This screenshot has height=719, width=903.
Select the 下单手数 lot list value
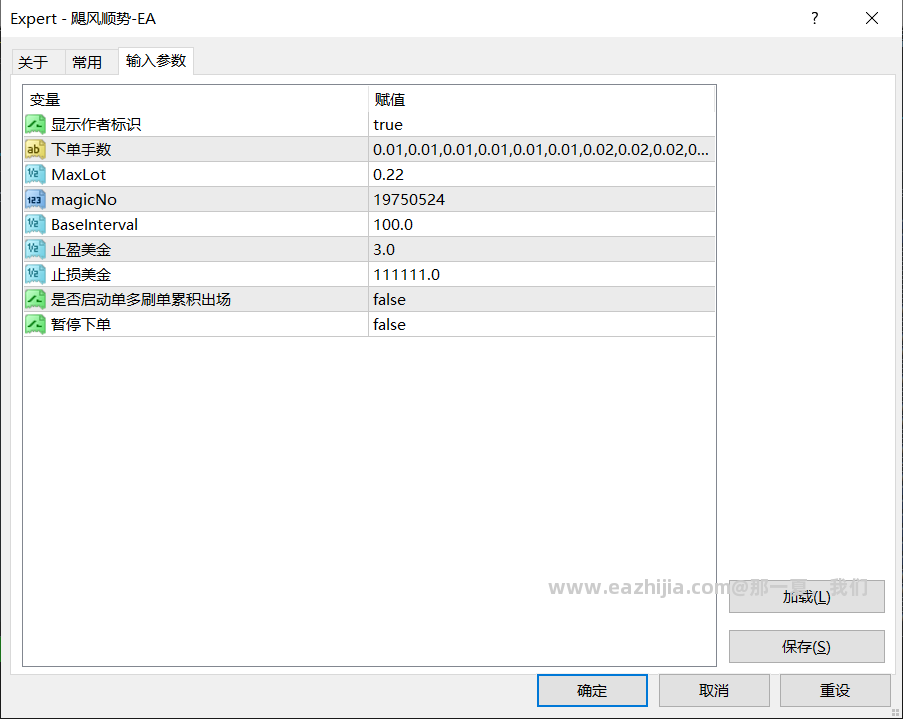[541, 149]
